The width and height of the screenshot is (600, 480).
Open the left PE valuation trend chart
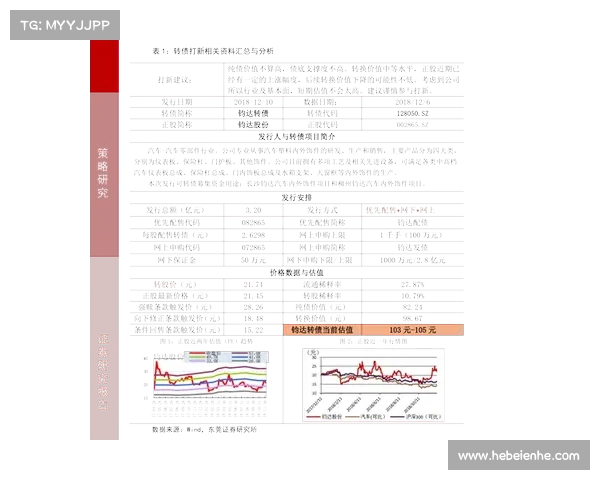[209, 384]
